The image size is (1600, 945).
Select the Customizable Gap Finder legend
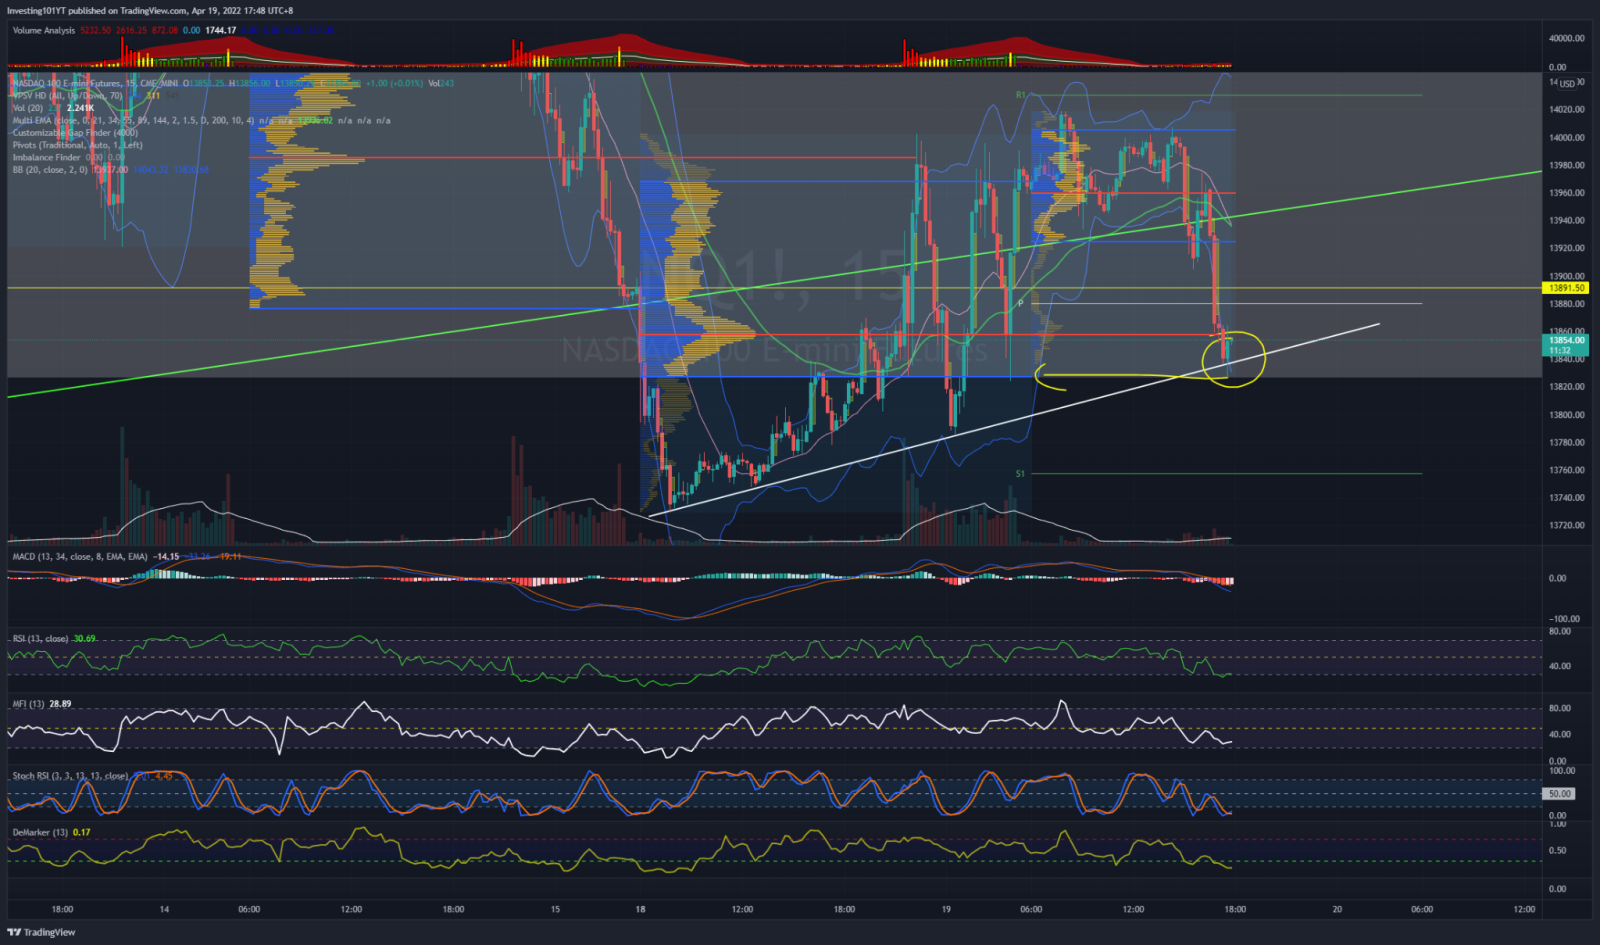75,133
